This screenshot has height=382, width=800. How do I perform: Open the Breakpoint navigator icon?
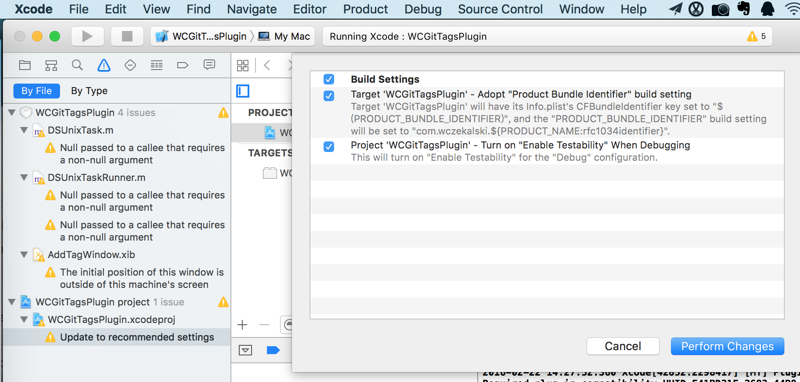183,65
